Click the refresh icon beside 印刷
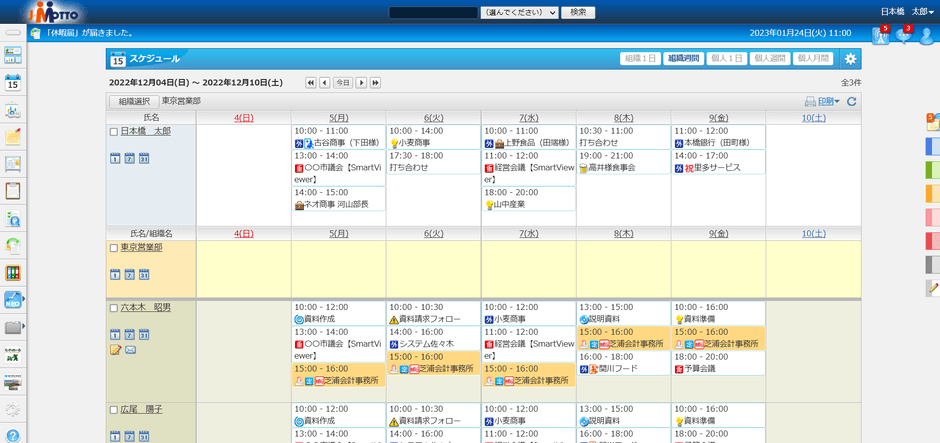940x443 pixels. tap(851, 101)
